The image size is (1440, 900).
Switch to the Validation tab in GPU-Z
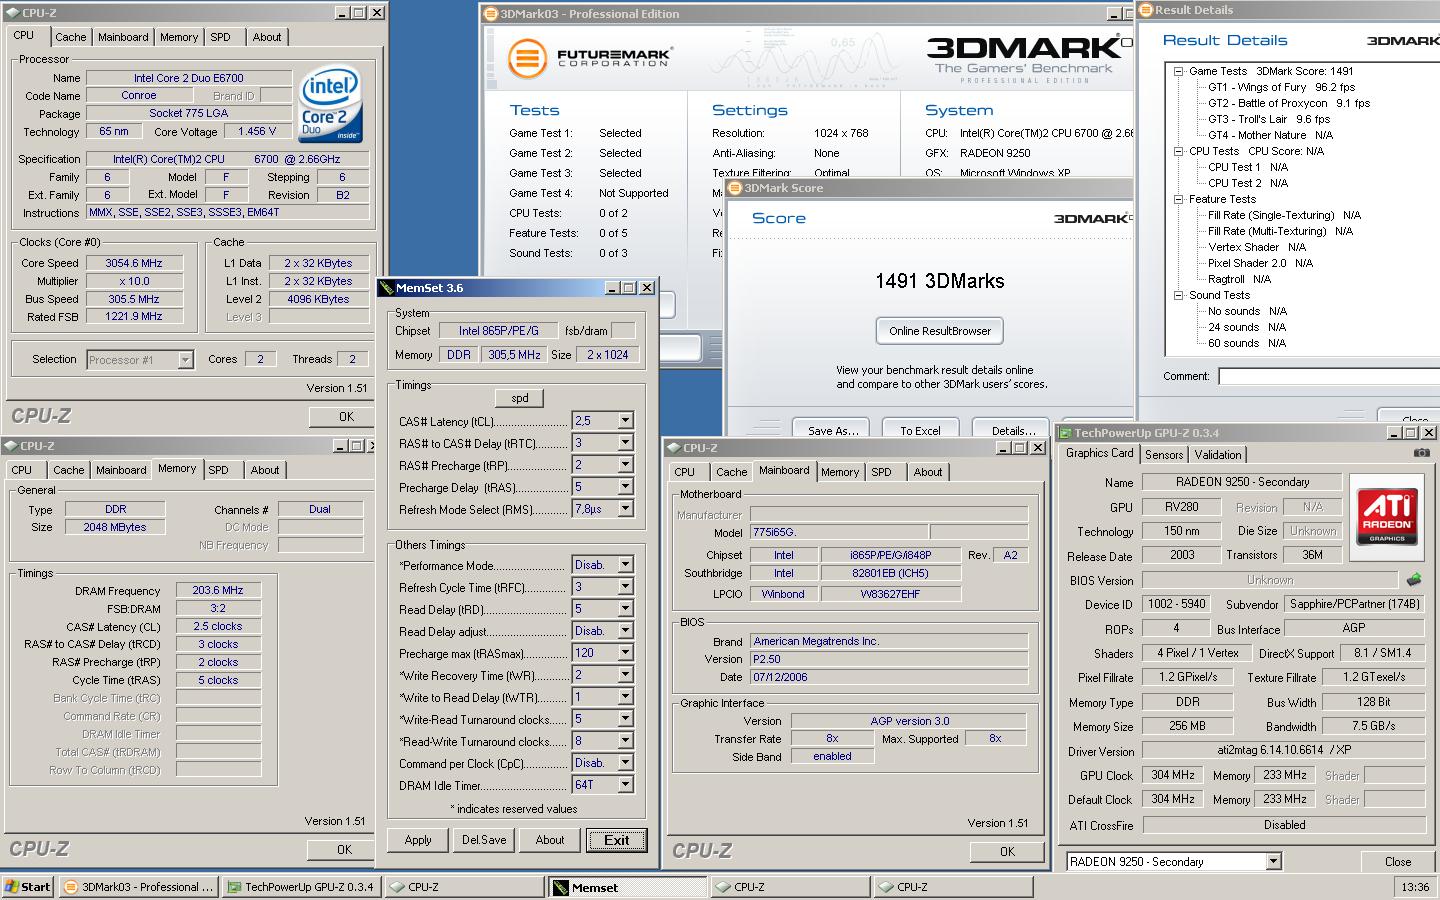tap(1218, 455)
